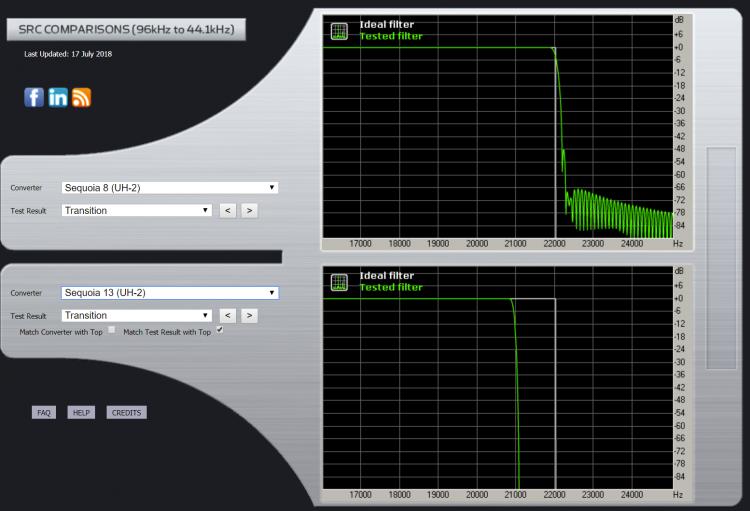Open the Facebook icon link
The height and width of the screenshot is (511, 750).
point(34,98)
